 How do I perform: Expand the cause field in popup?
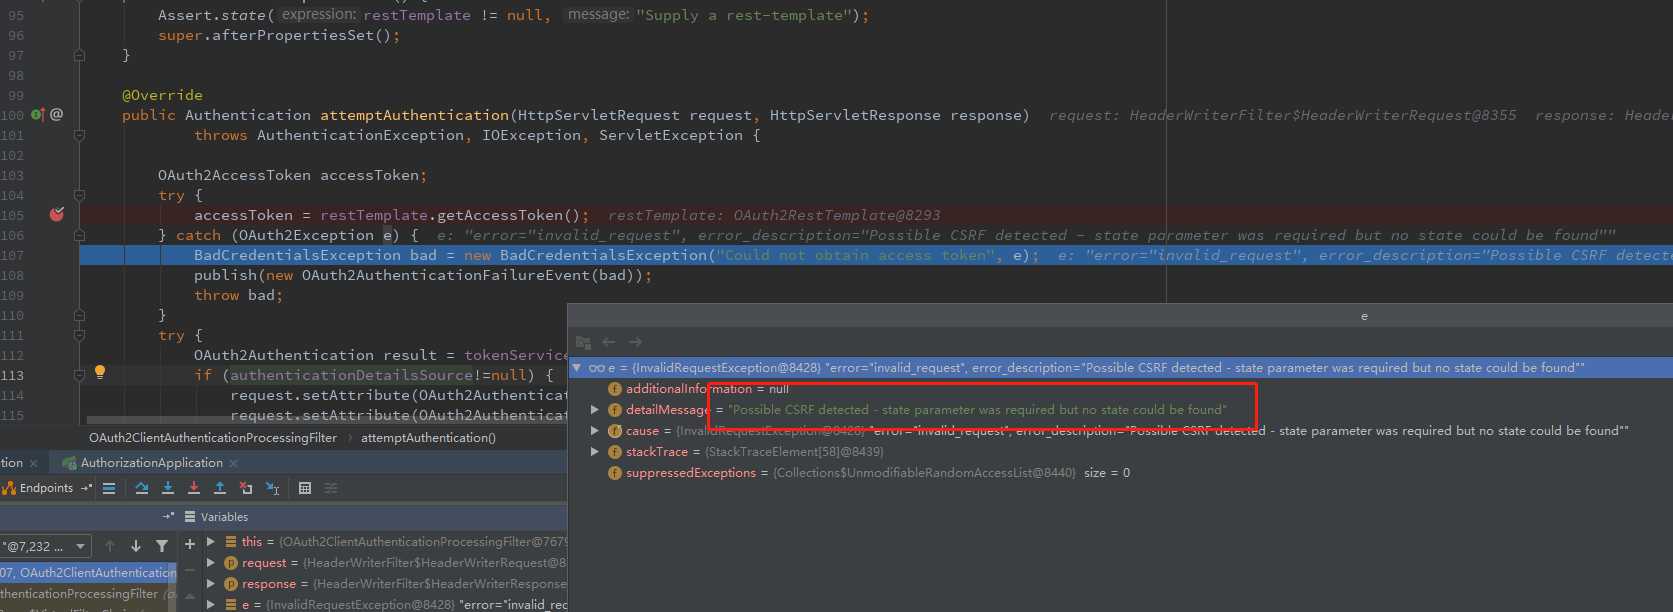(595, 431)
